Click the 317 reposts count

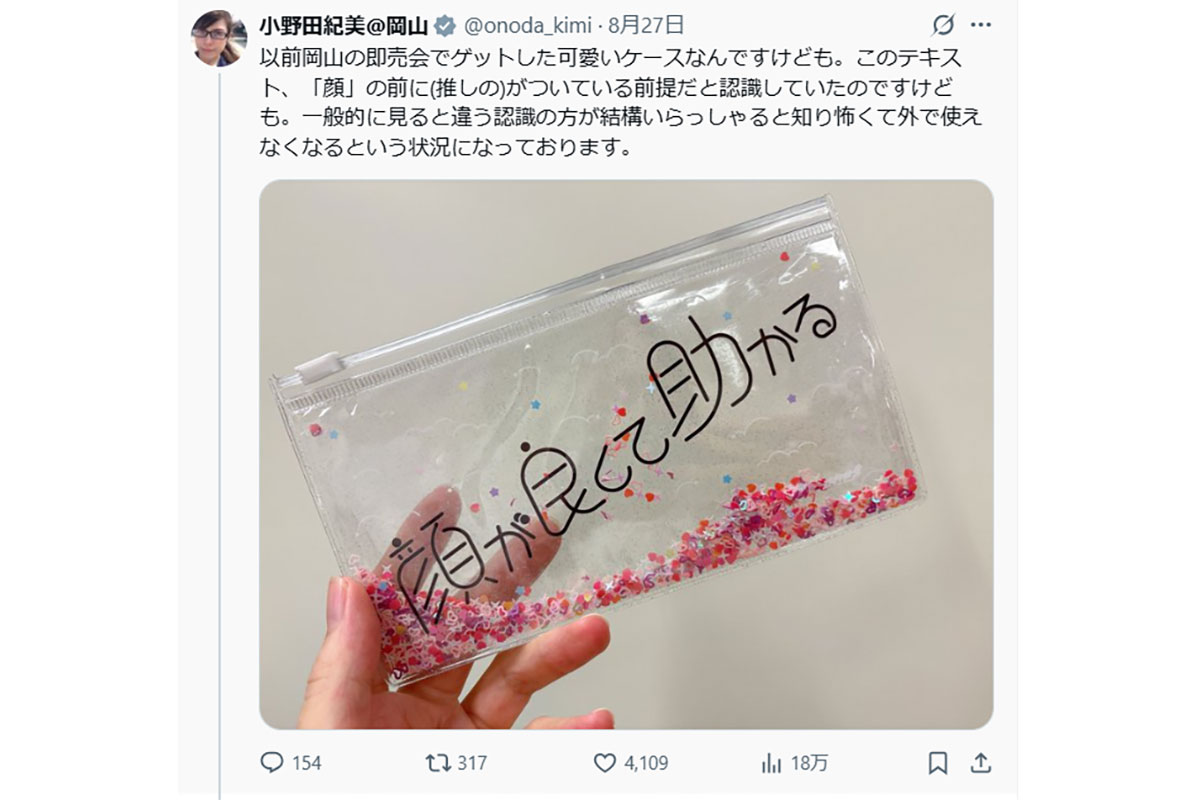pyautogui.click(x=471, y=763)
